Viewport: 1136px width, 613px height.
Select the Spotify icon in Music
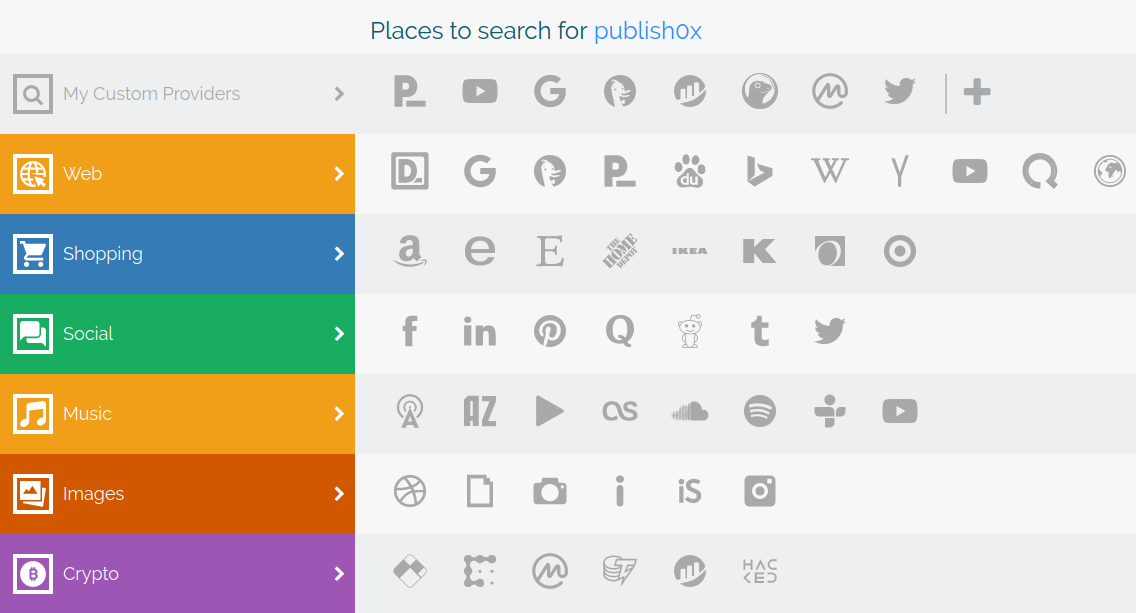(x=760, y=412)
